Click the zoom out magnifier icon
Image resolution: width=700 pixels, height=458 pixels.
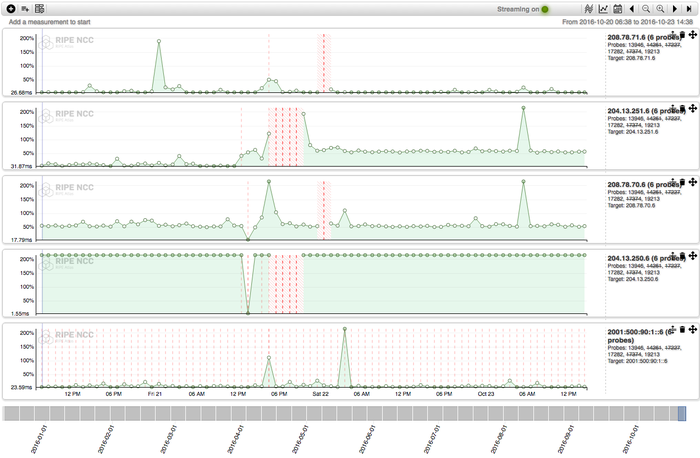pyautogui.click(x=646, y=8)
